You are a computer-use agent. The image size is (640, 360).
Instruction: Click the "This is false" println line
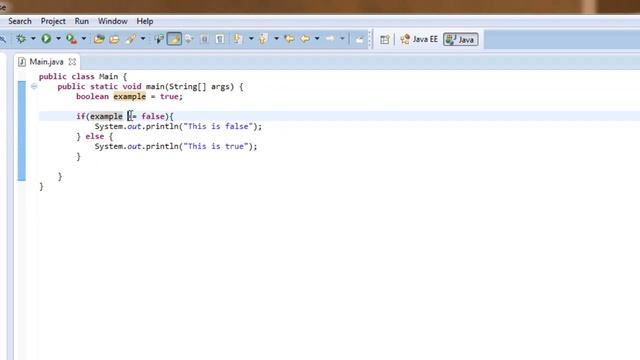tap(178, 126)
